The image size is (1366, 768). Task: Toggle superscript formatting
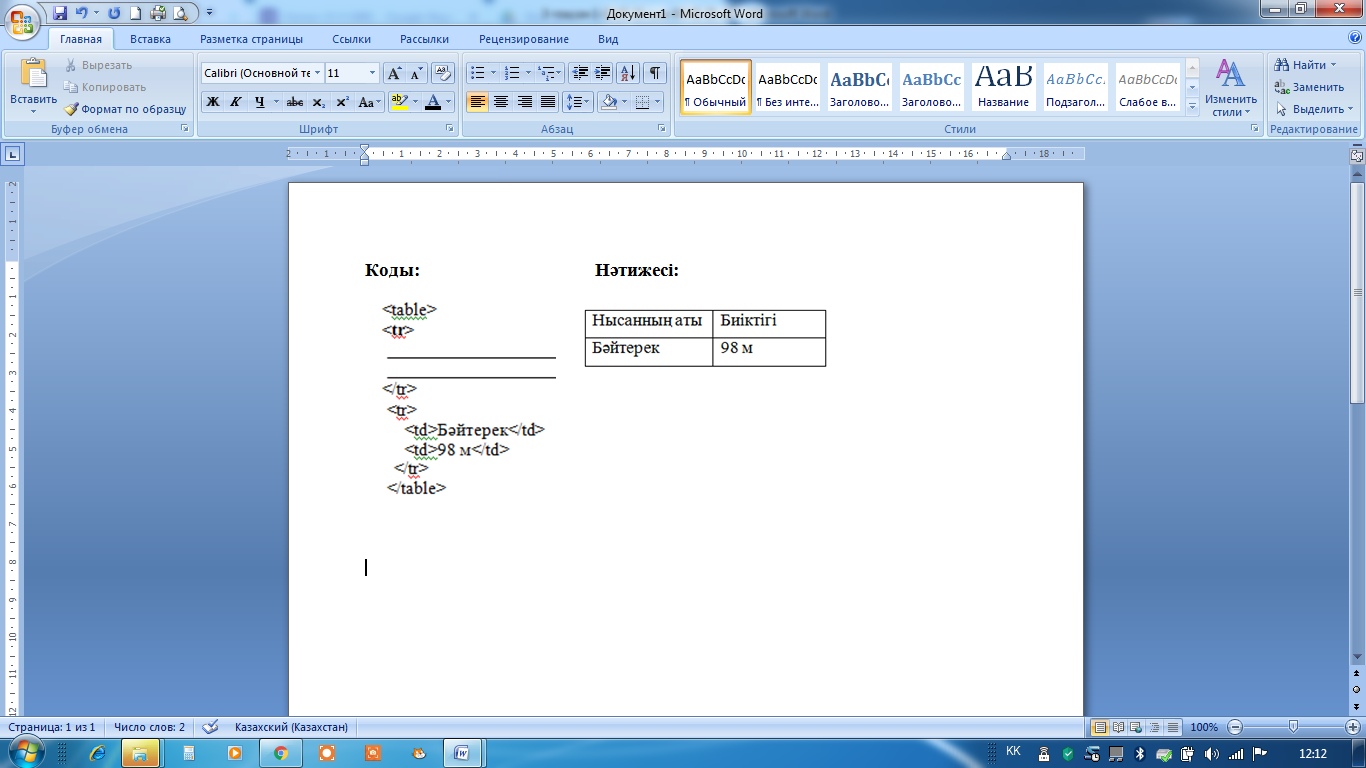click(341, 102)
